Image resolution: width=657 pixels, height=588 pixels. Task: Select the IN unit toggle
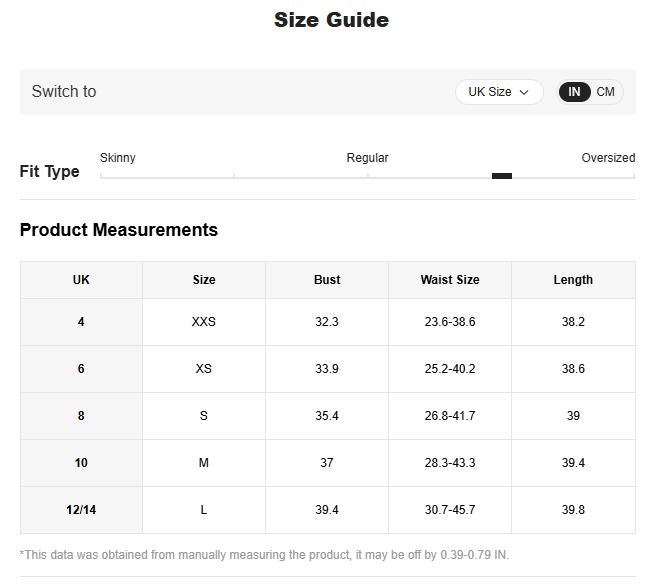574,92
